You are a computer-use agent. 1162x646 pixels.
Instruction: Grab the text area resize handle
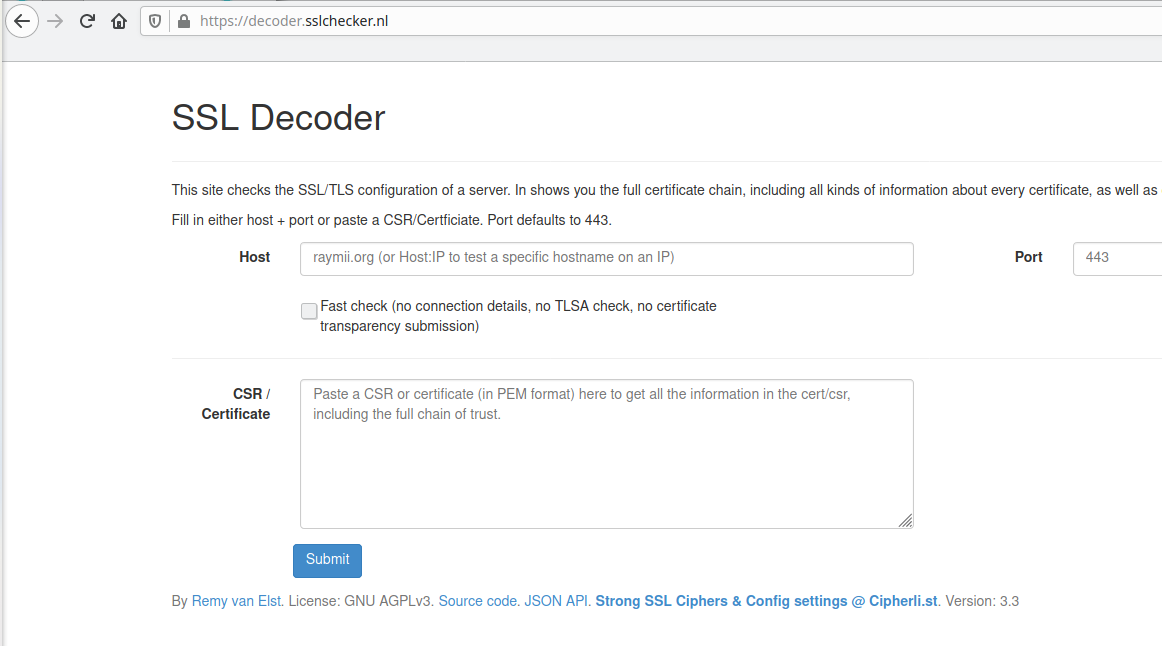click(905, 520)
